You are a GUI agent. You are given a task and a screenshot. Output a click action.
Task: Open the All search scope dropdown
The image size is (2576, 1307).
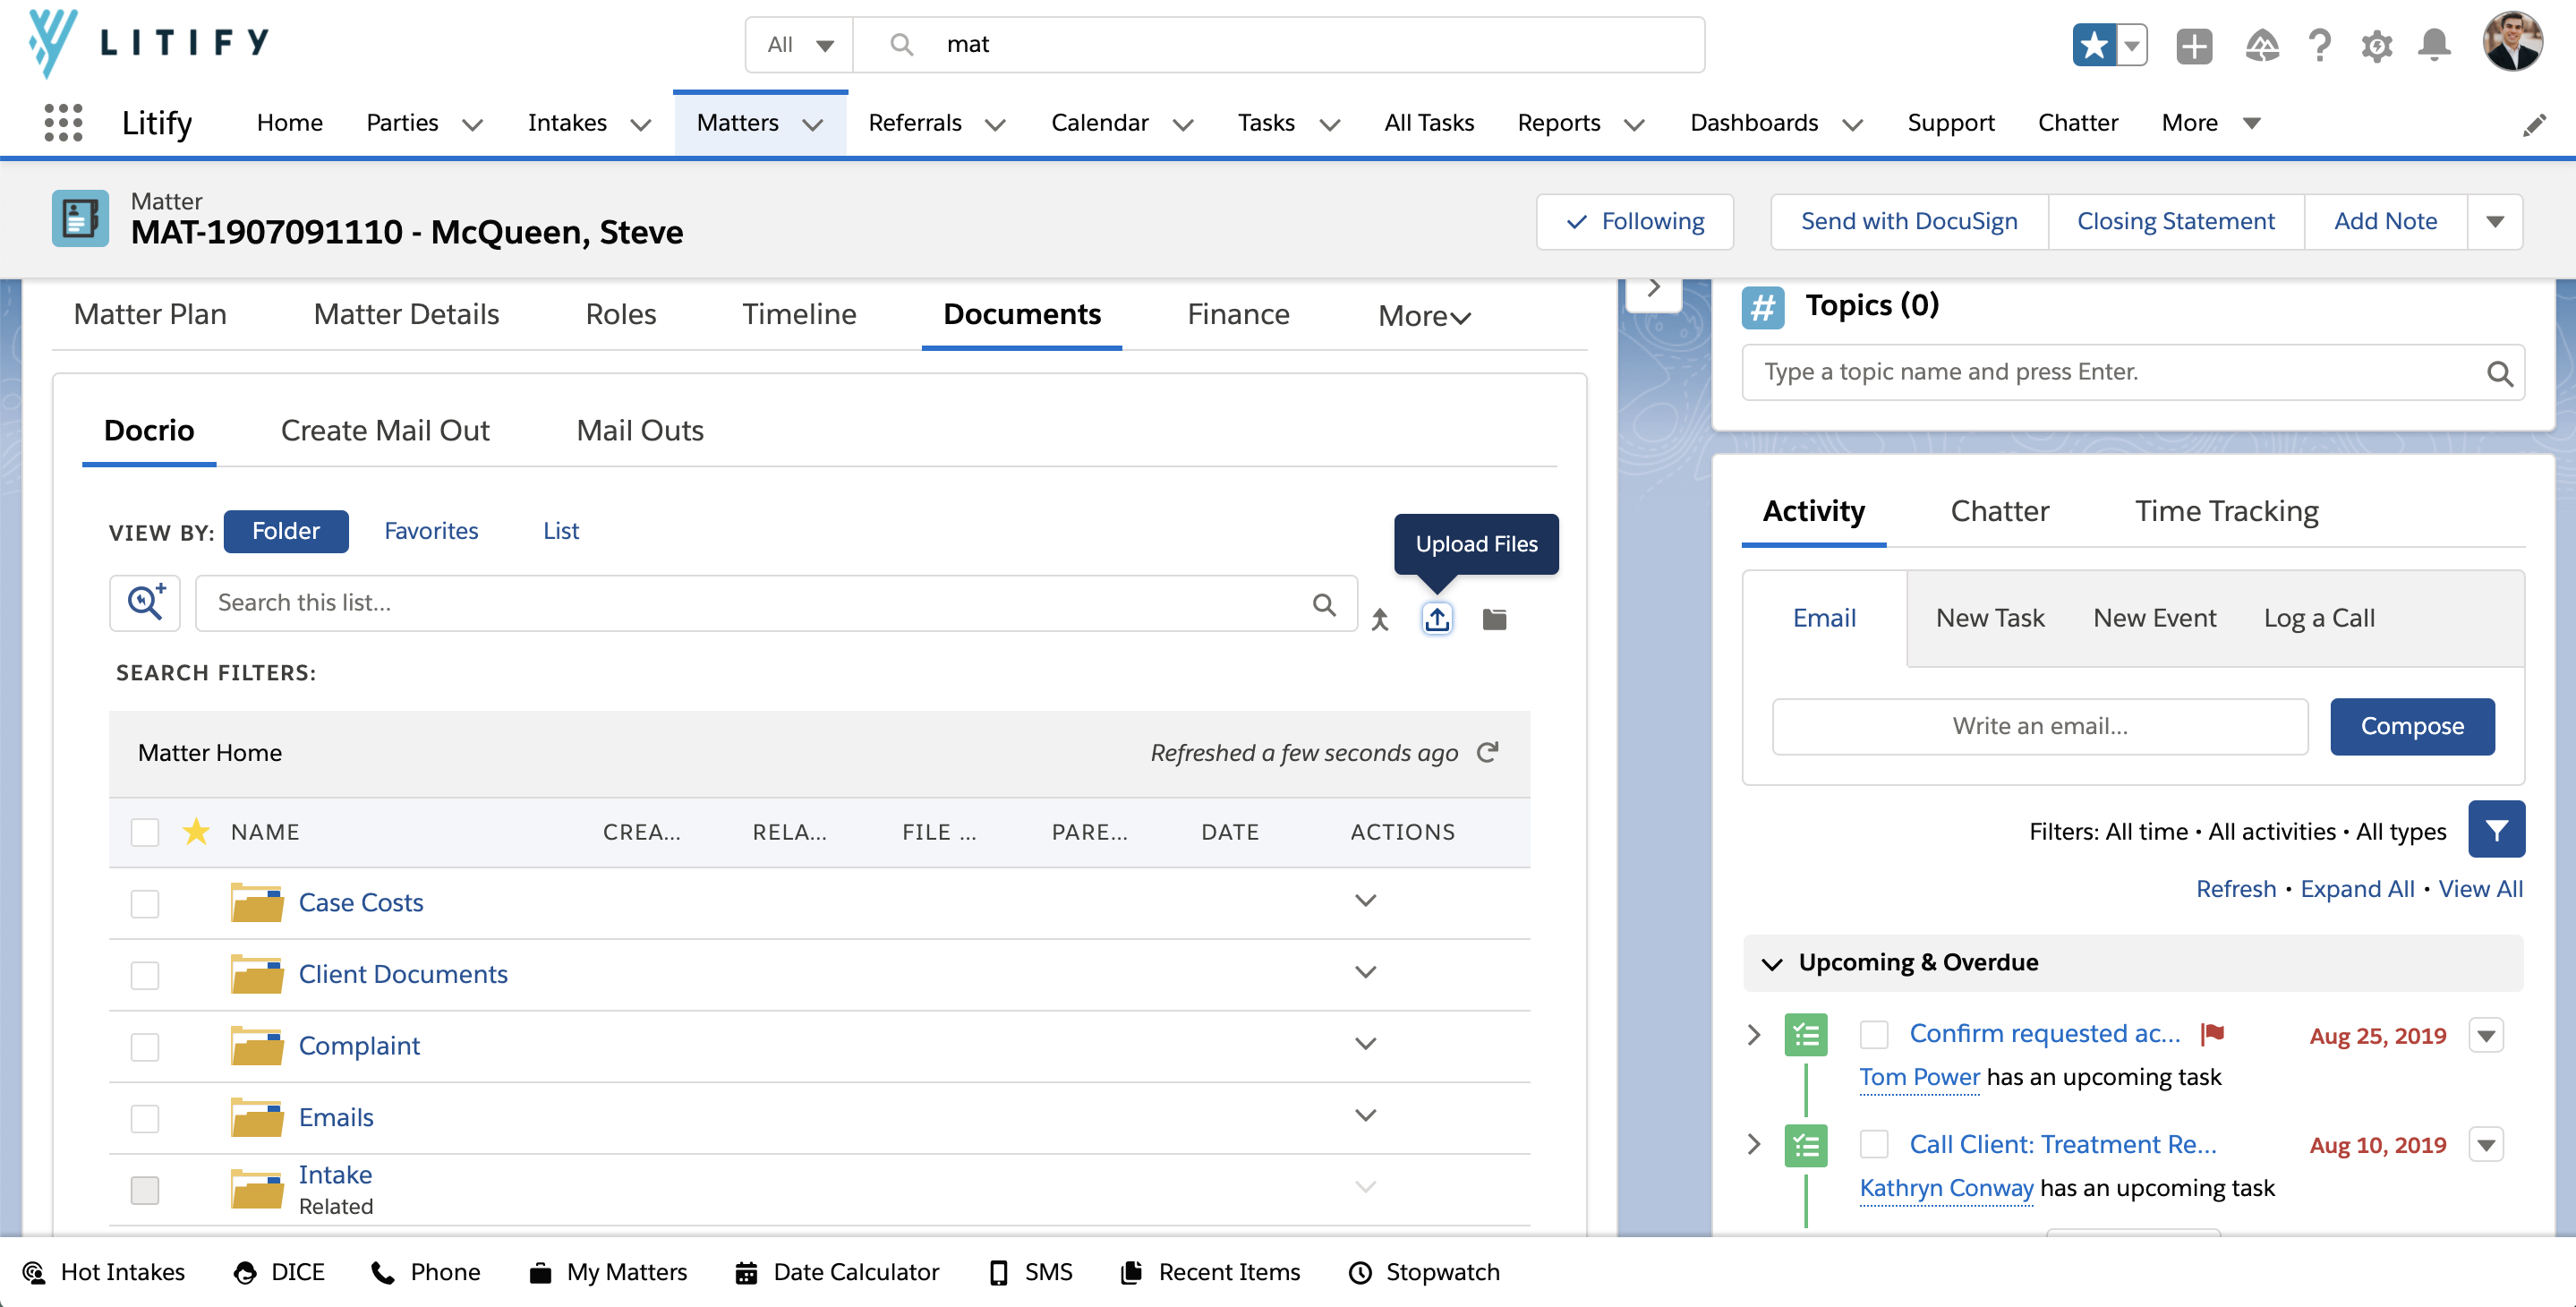(x=799, y=45)
